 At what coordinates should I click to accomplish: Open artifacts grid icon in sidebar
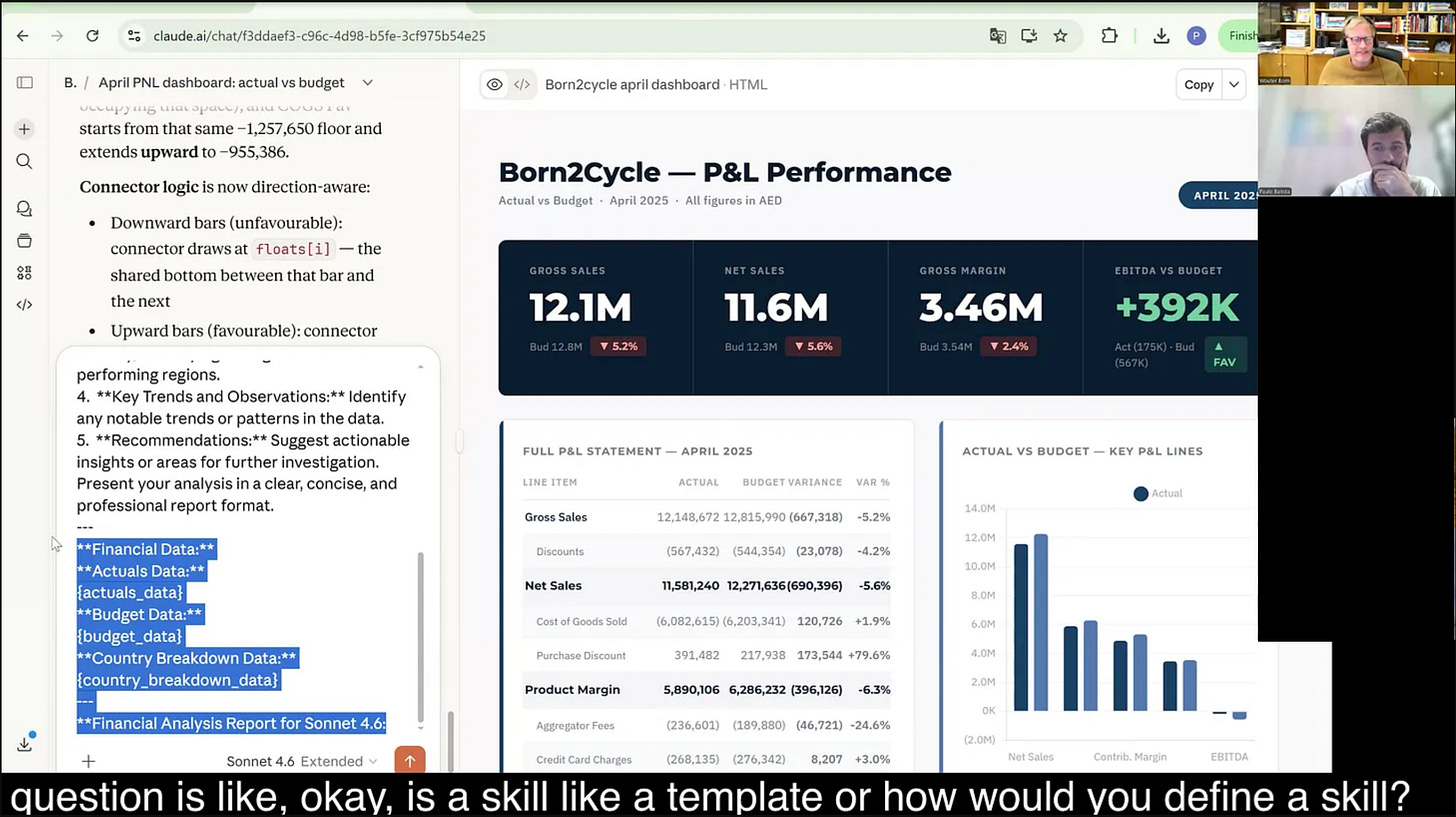pos(24,273)
